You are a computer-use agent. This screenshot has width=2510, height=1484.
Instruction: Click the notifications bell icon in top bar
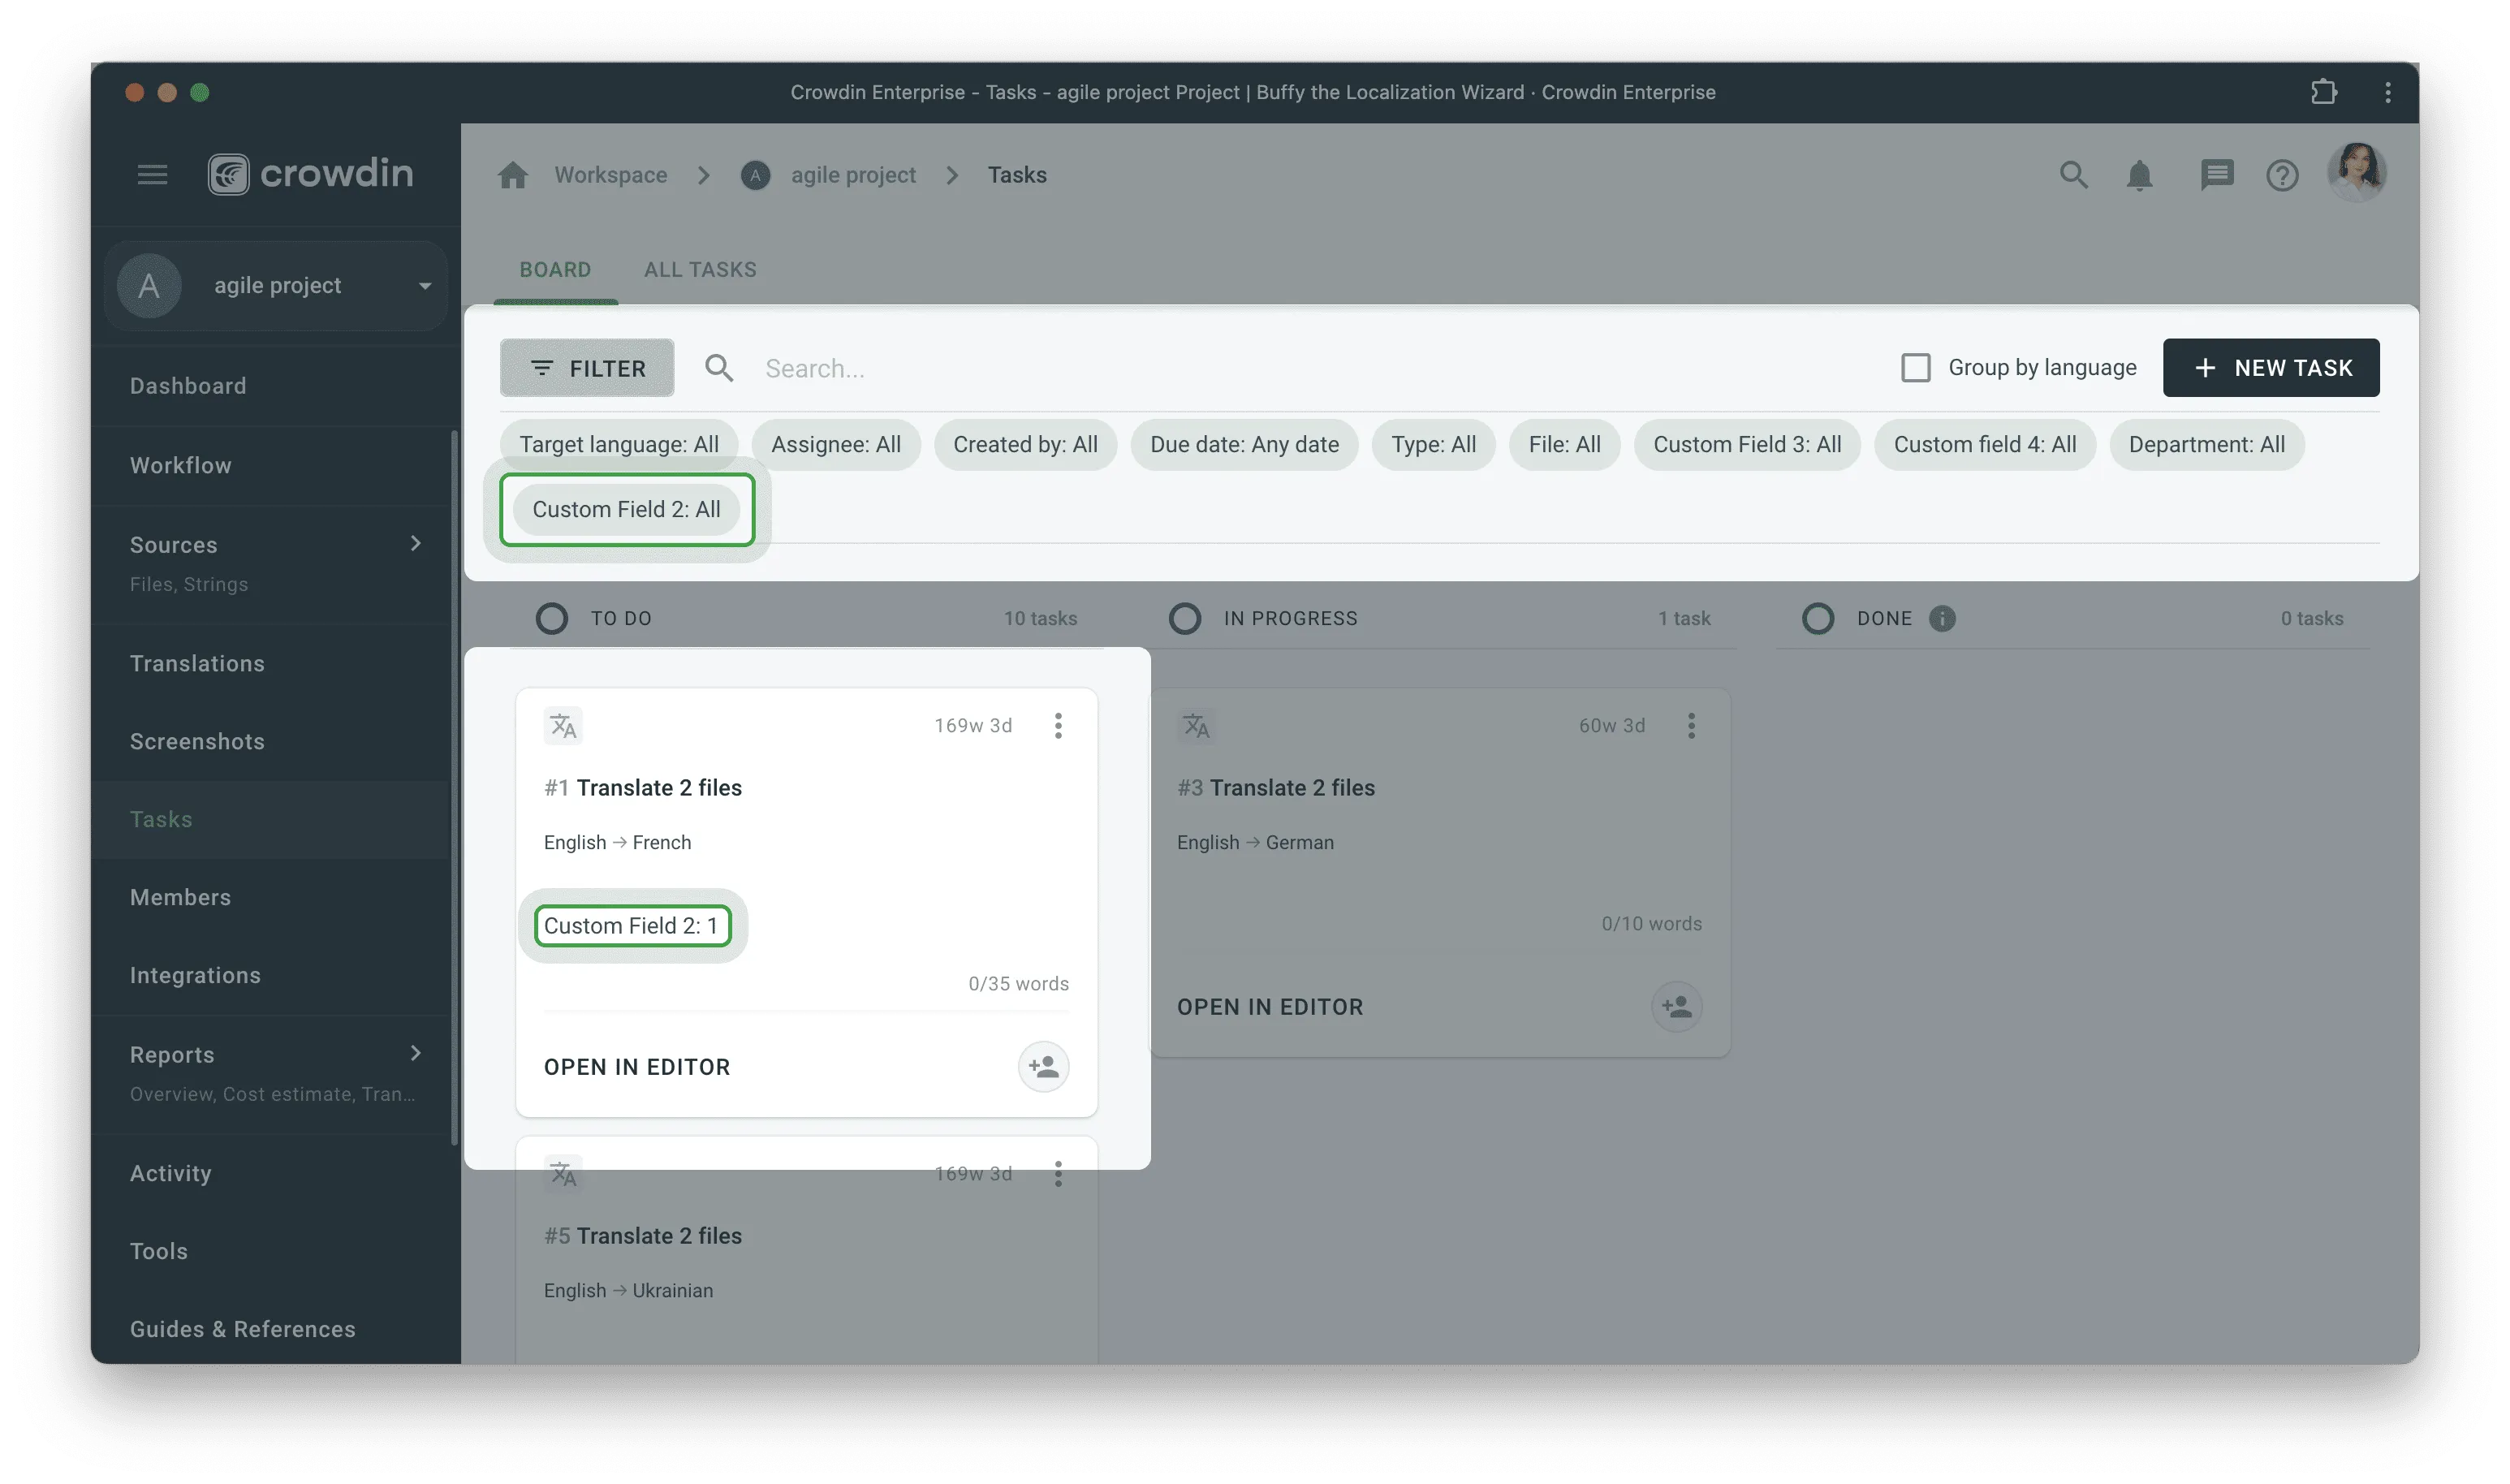2137,175
